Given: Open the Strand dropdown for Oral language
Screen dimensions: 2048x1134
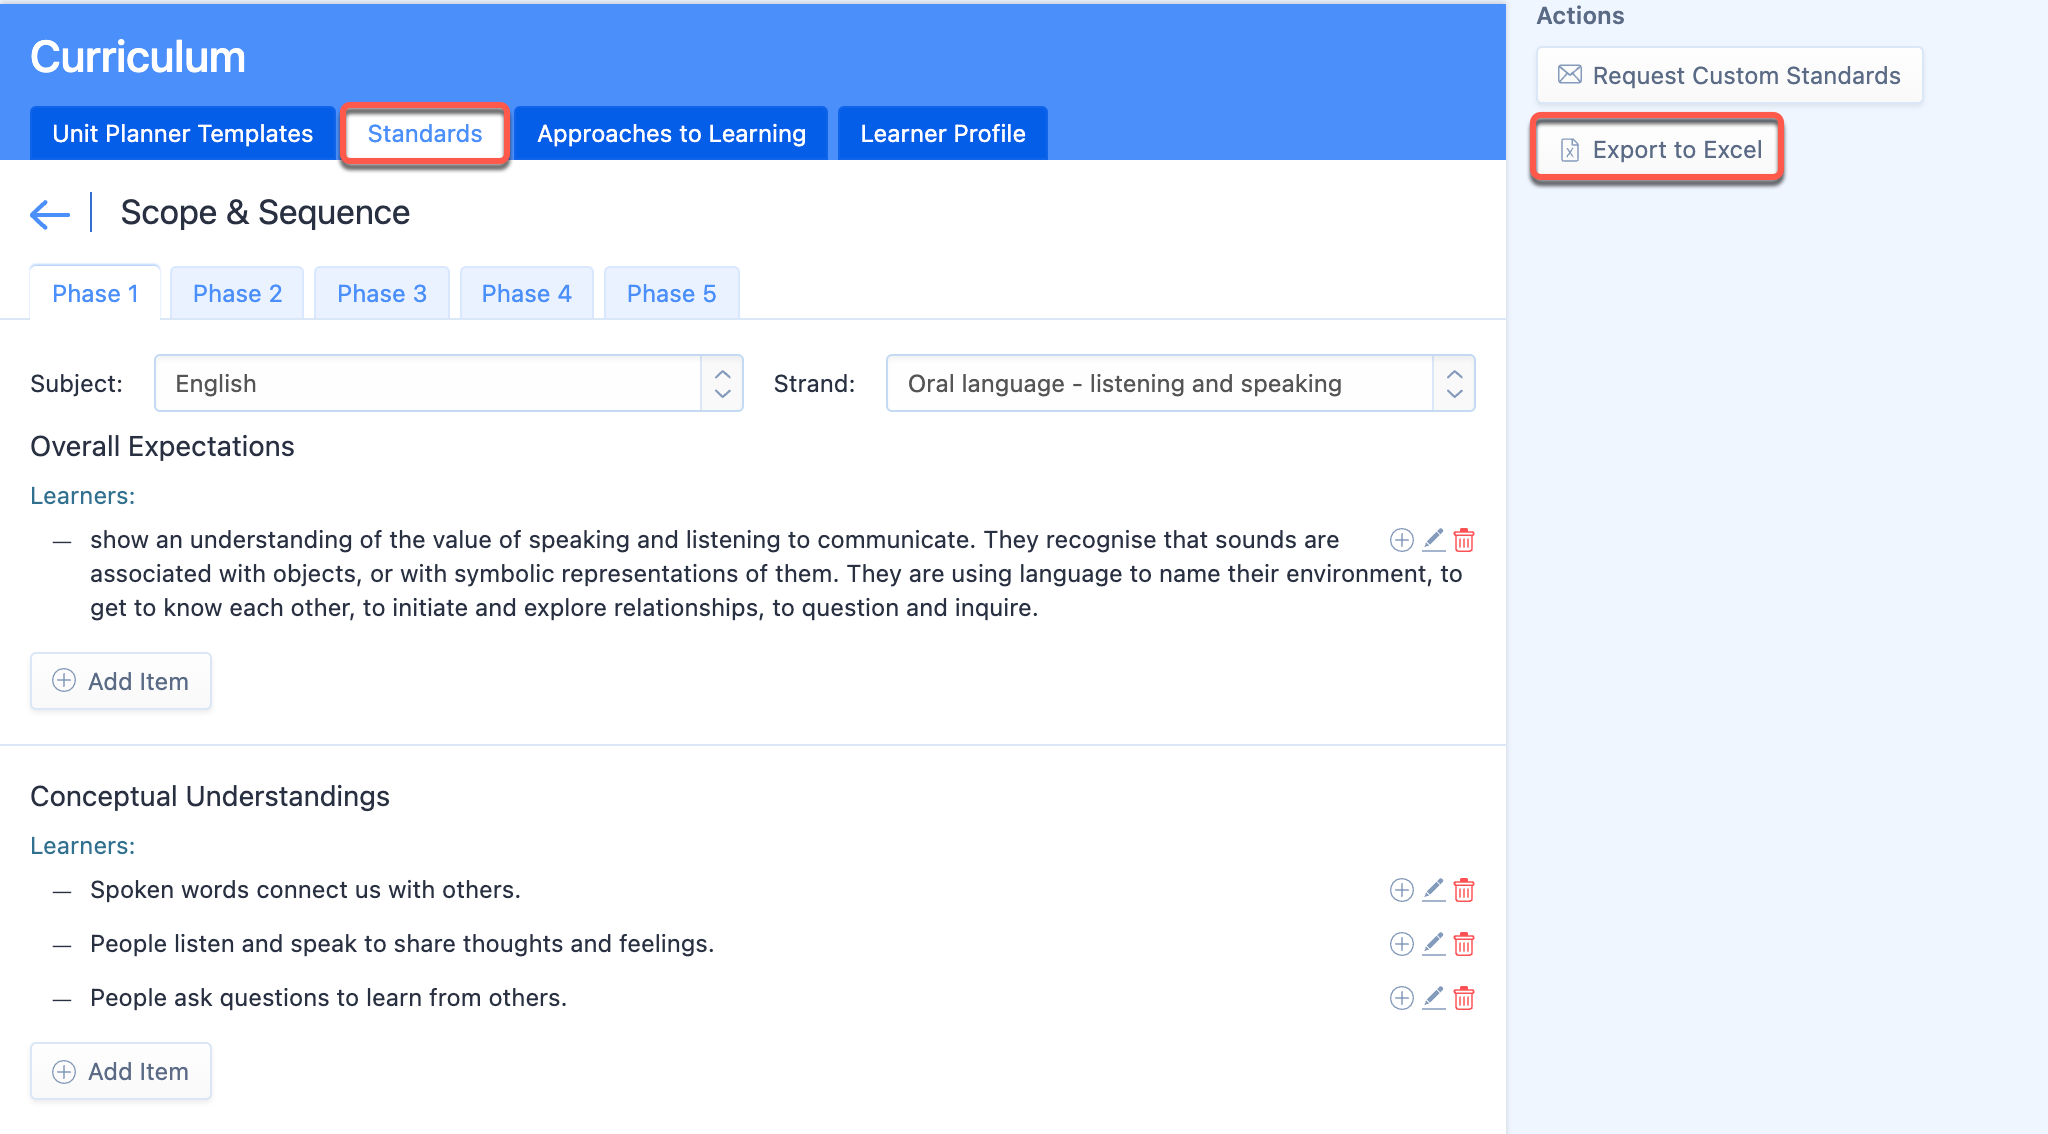Looking at the screenshot, I should click(1180, 383).
